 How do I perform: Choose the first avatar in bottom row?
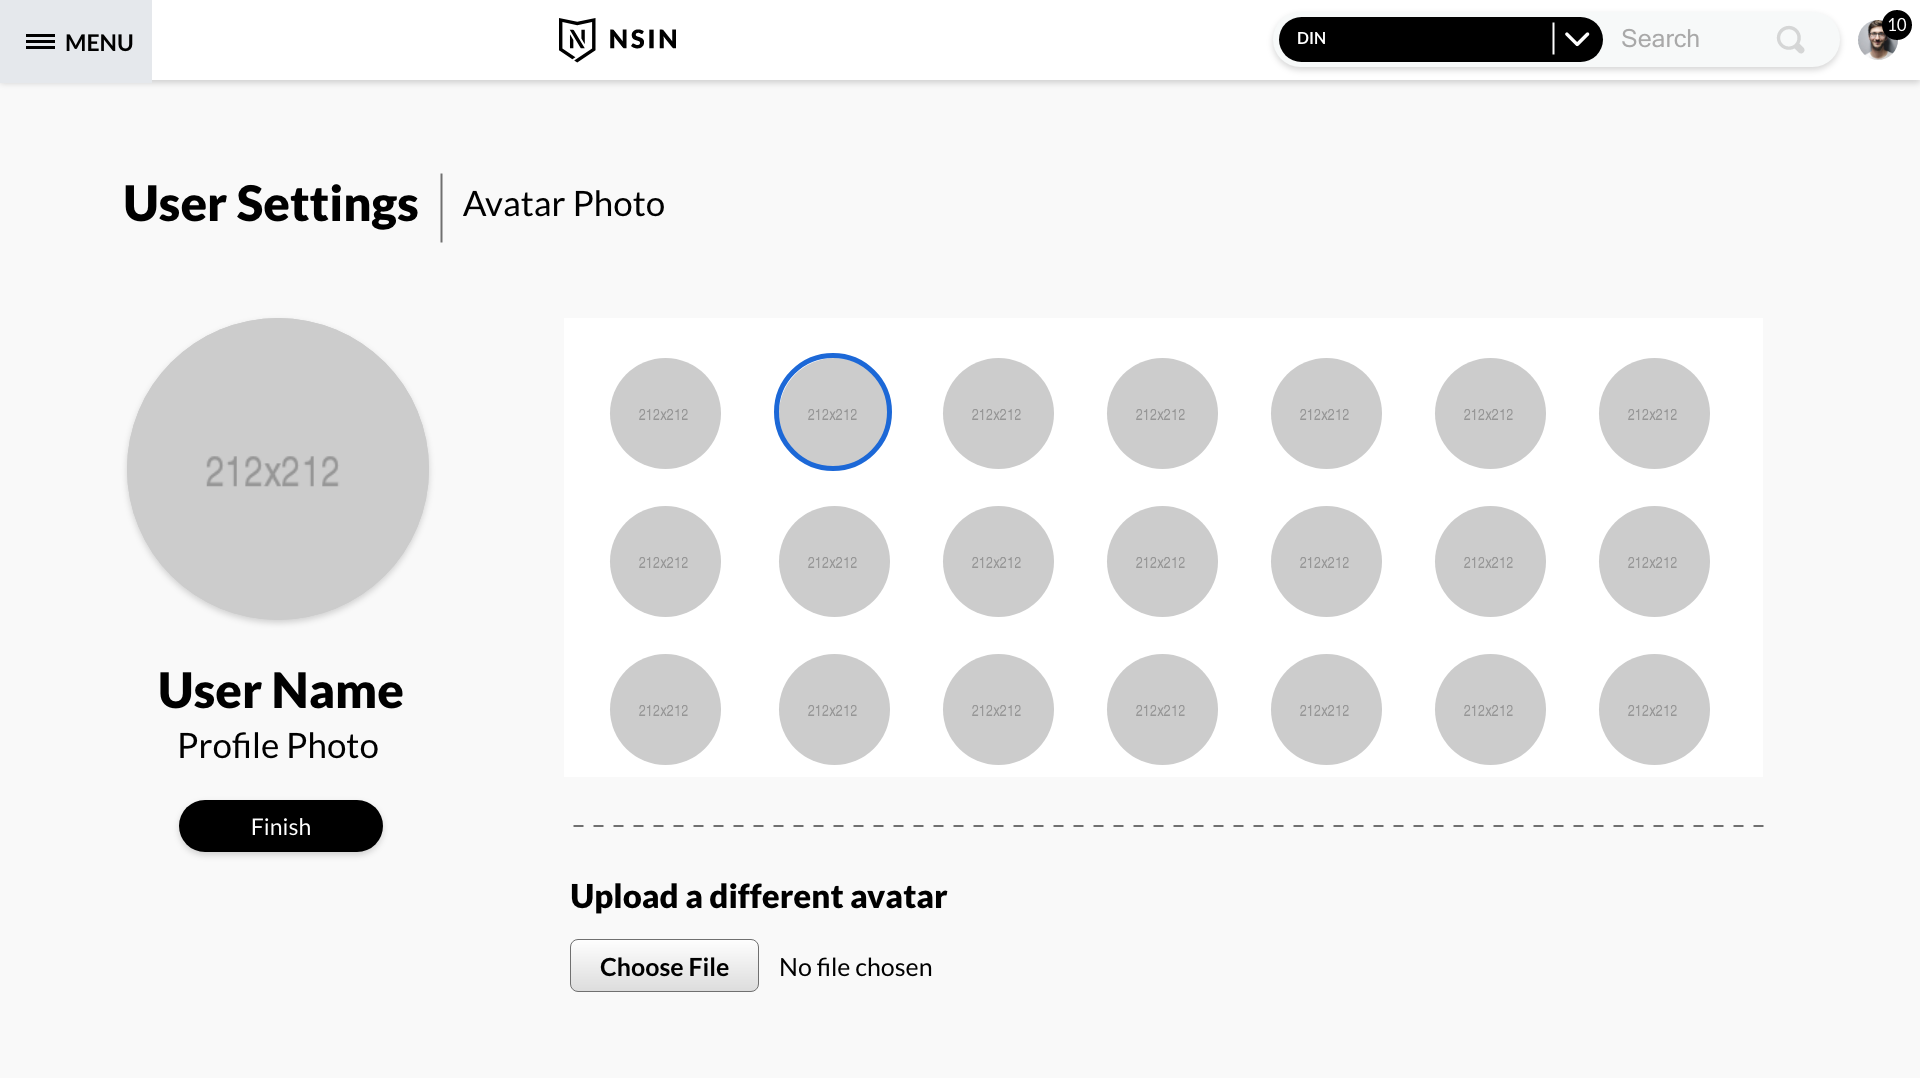665,709
